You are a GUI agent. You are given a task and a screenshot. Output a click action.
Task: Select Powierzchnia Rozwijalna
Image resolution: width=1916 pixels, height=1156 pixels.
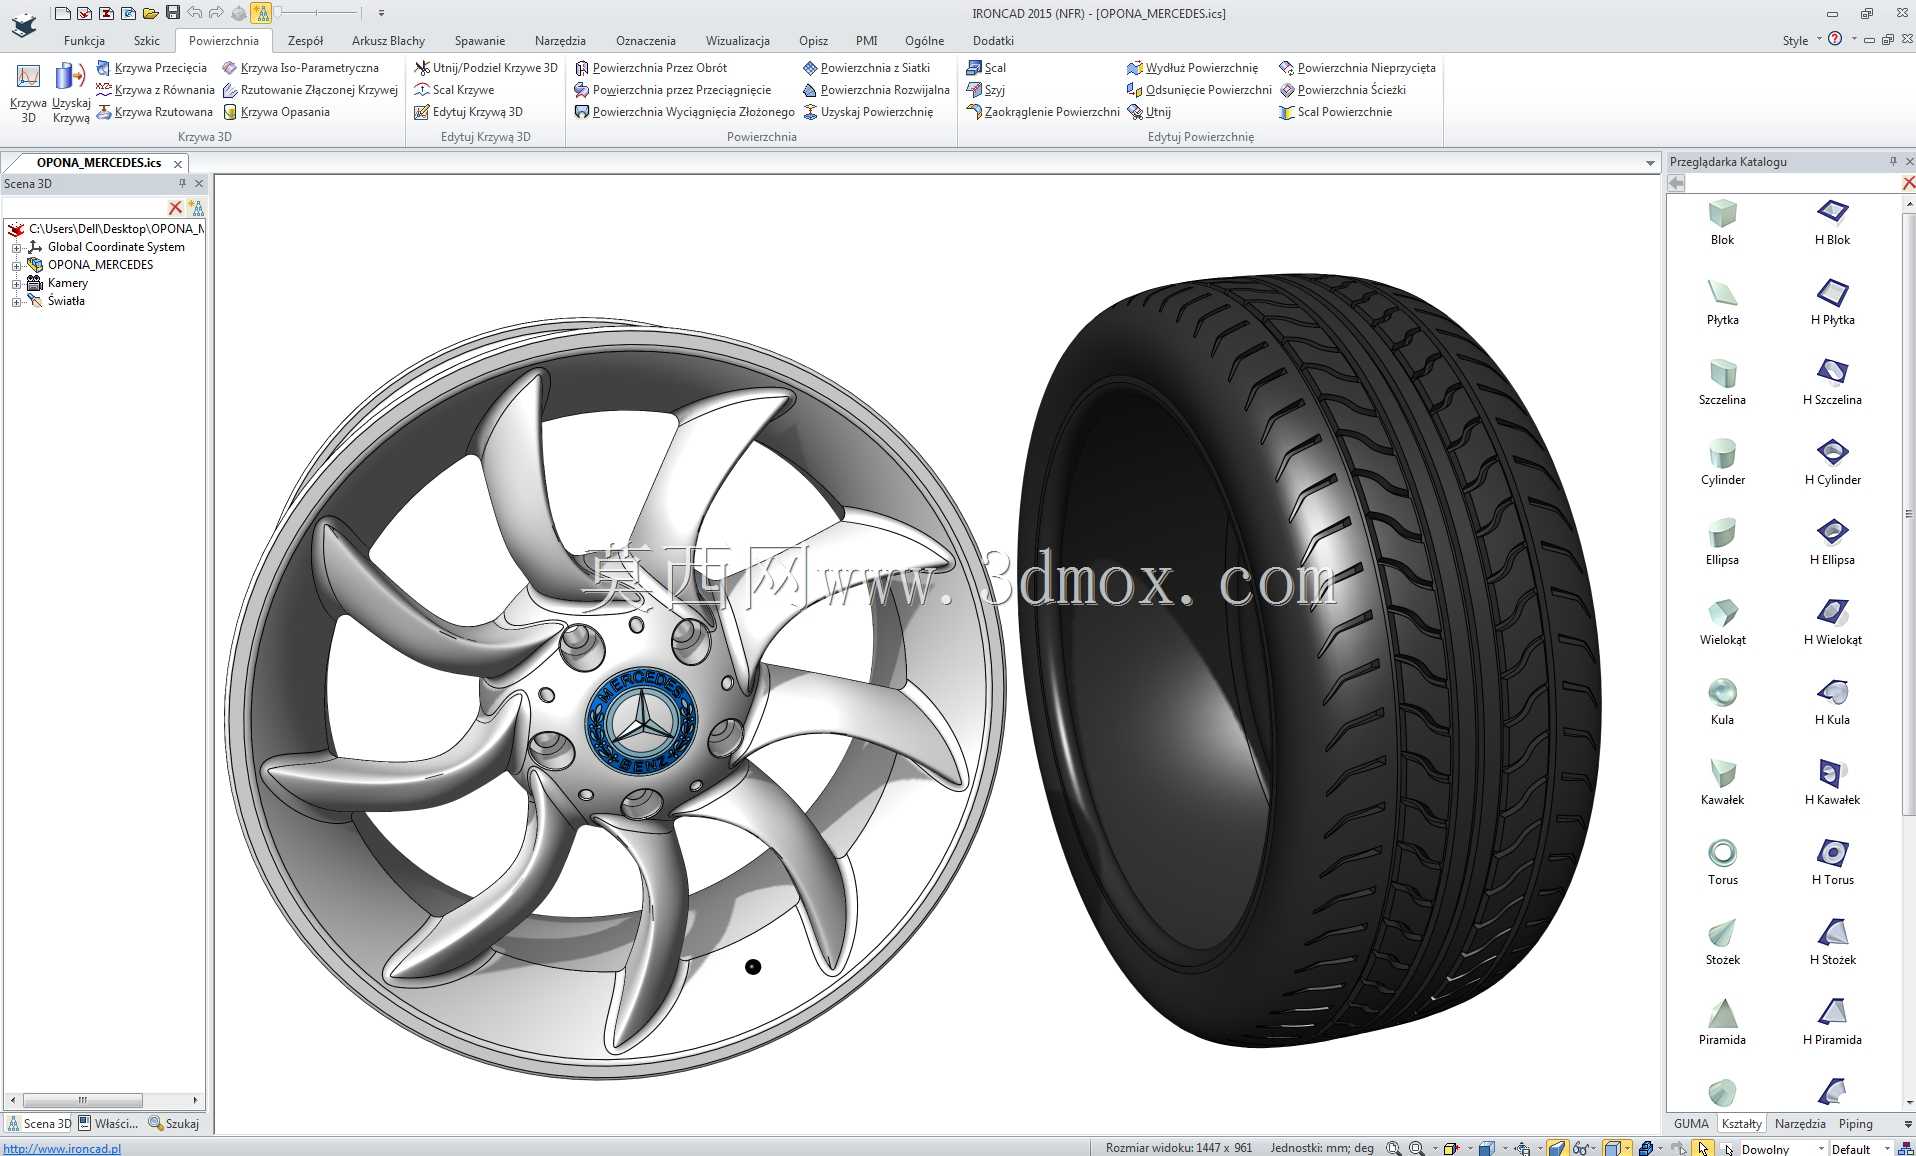[876, 90]
